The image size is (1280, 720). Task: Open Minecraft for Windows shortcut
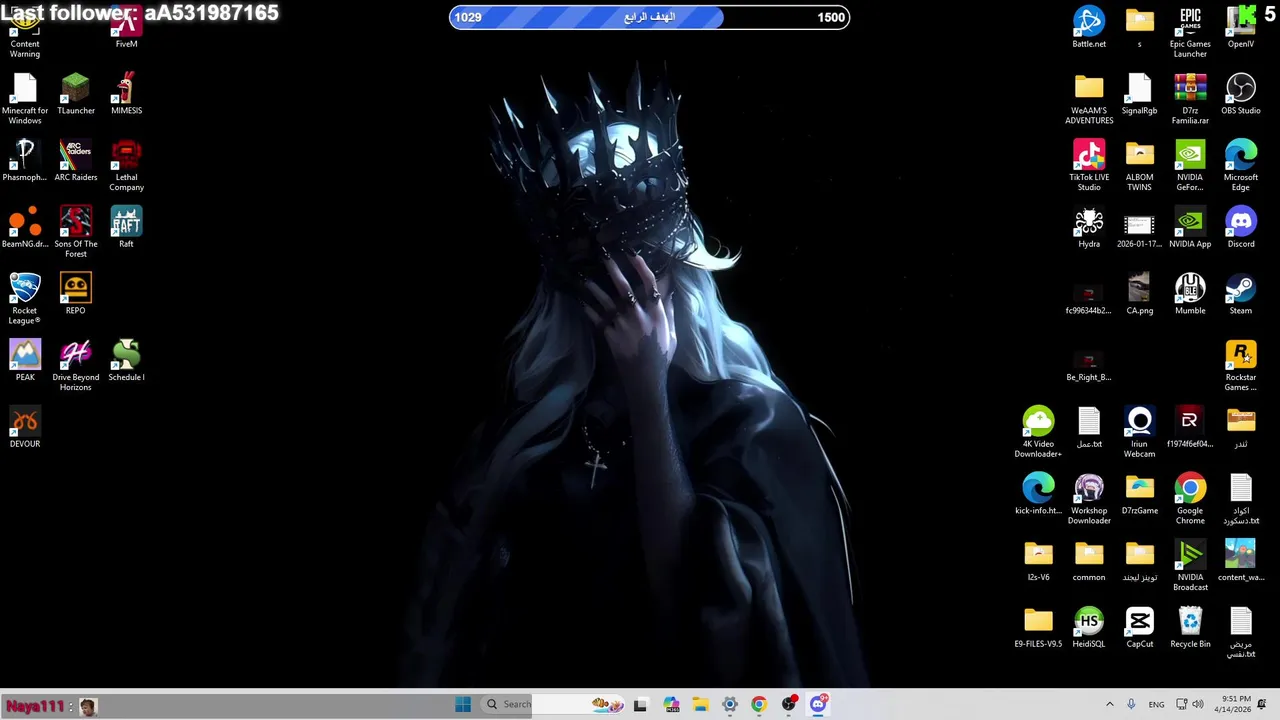coord(25,99)
